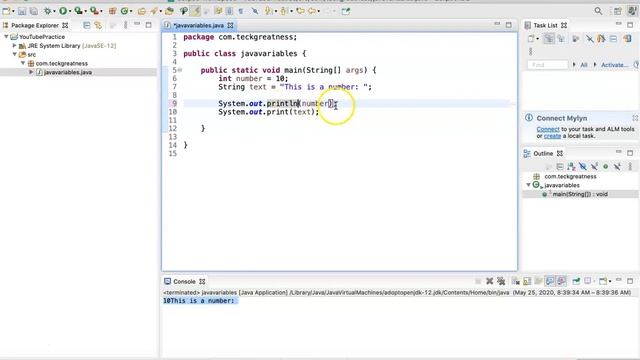Image resolution: width=640 pixels, height=360 pixels.
Task: Select the Console view tab
Action: 184,282
